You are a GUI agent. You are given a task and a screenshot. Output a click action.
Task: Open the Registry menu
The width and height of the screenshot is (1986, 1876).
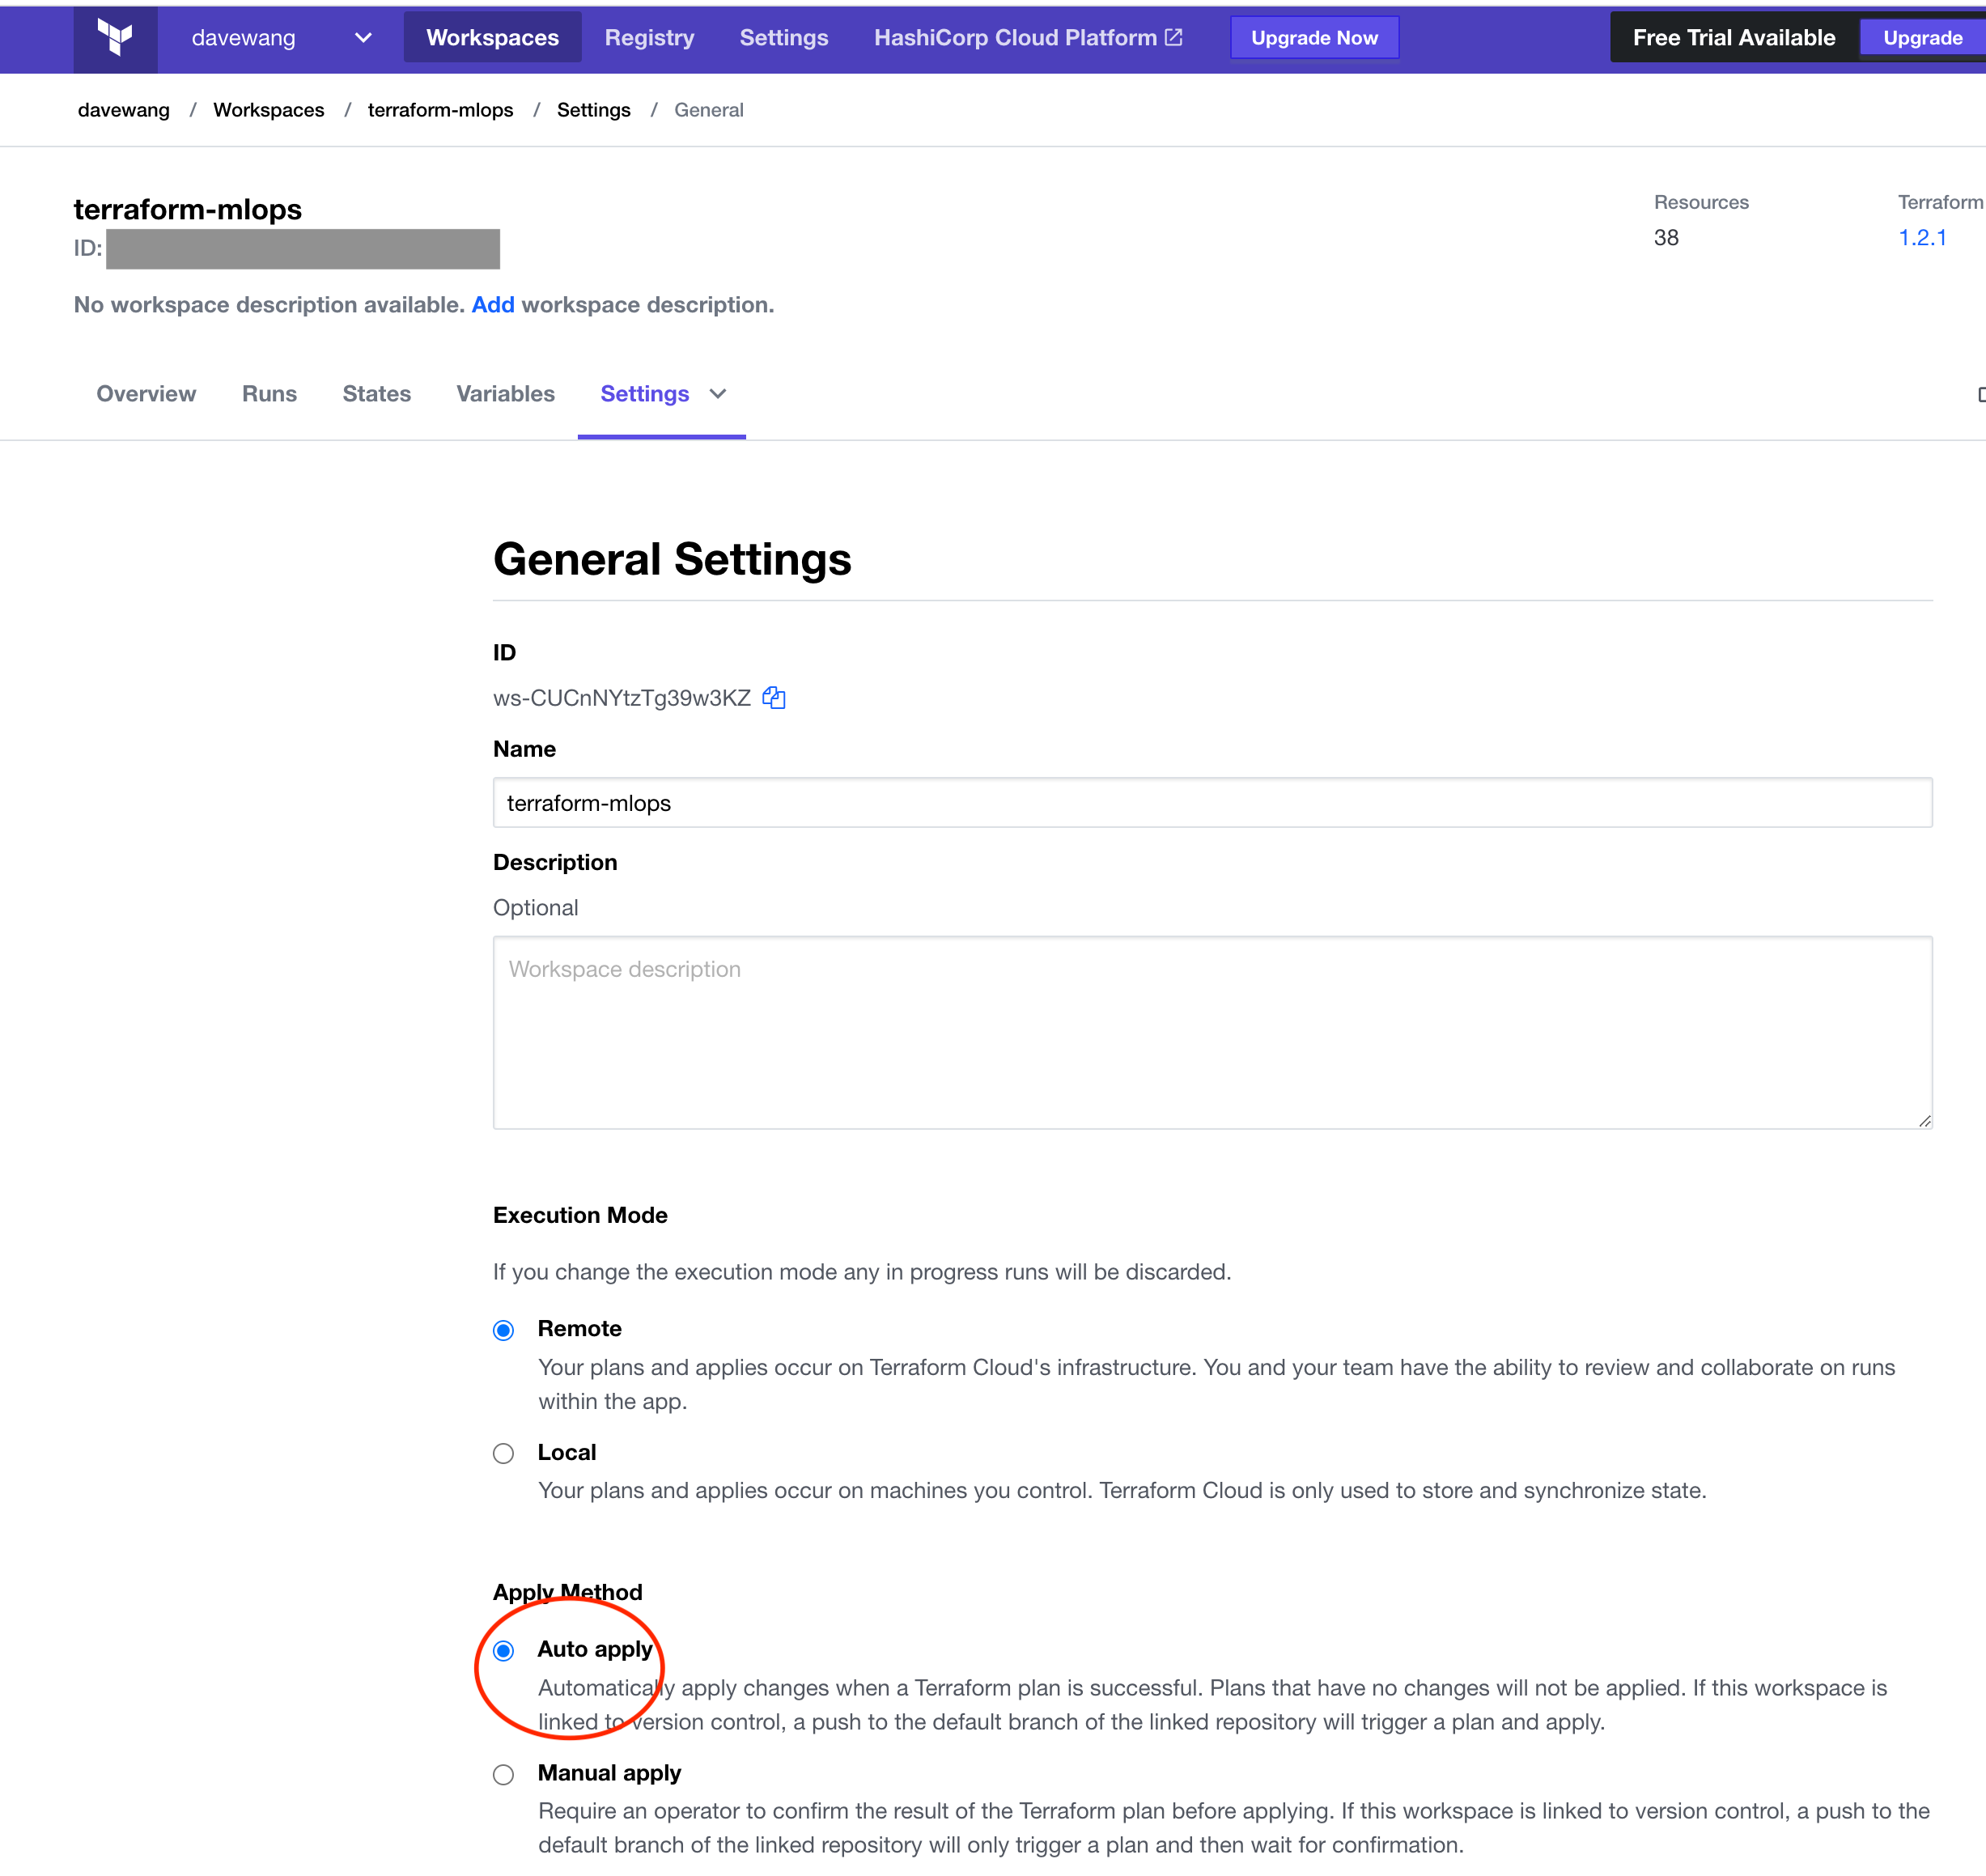pos(649,38)
